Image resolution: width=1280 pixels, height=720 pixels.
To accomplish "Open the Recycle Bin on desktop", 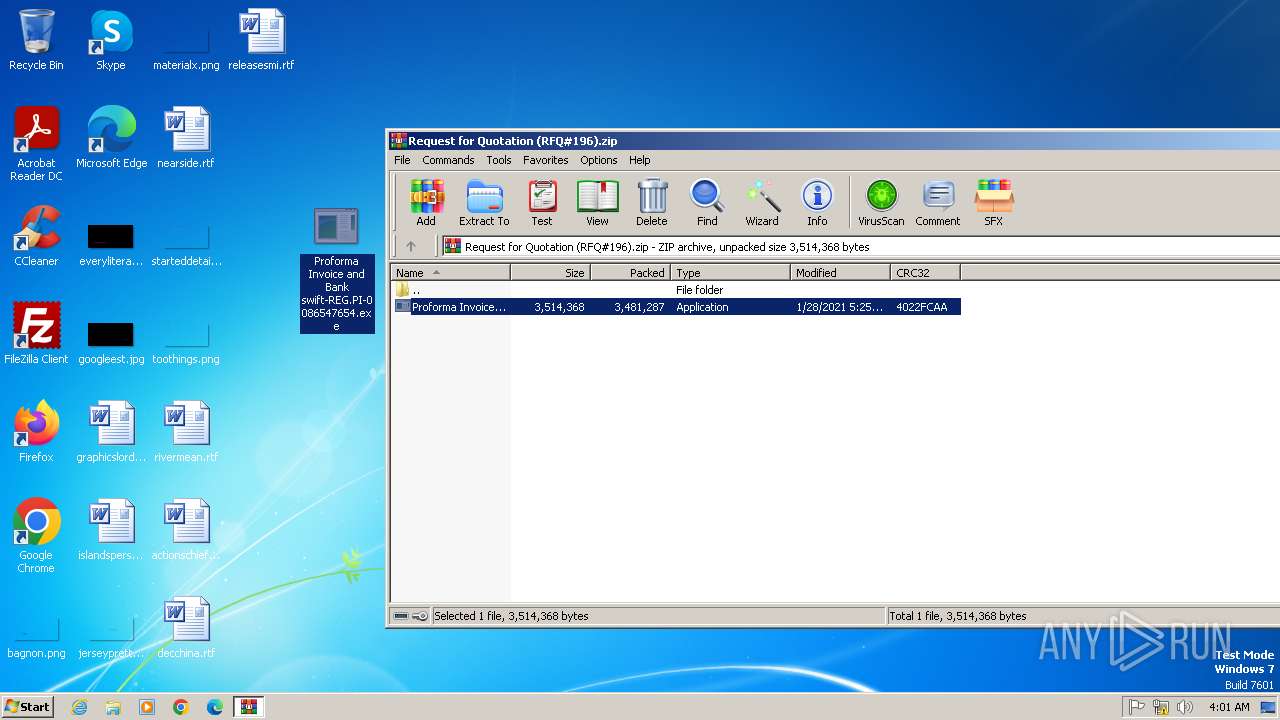I will [36, 40].
